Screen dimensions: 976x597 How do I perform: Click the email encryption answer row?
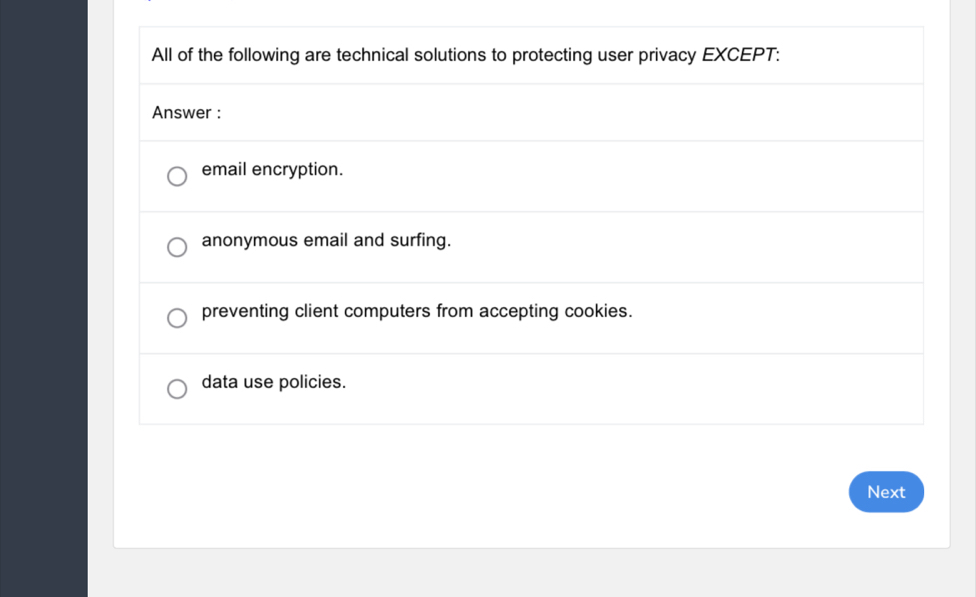point(530,175)
